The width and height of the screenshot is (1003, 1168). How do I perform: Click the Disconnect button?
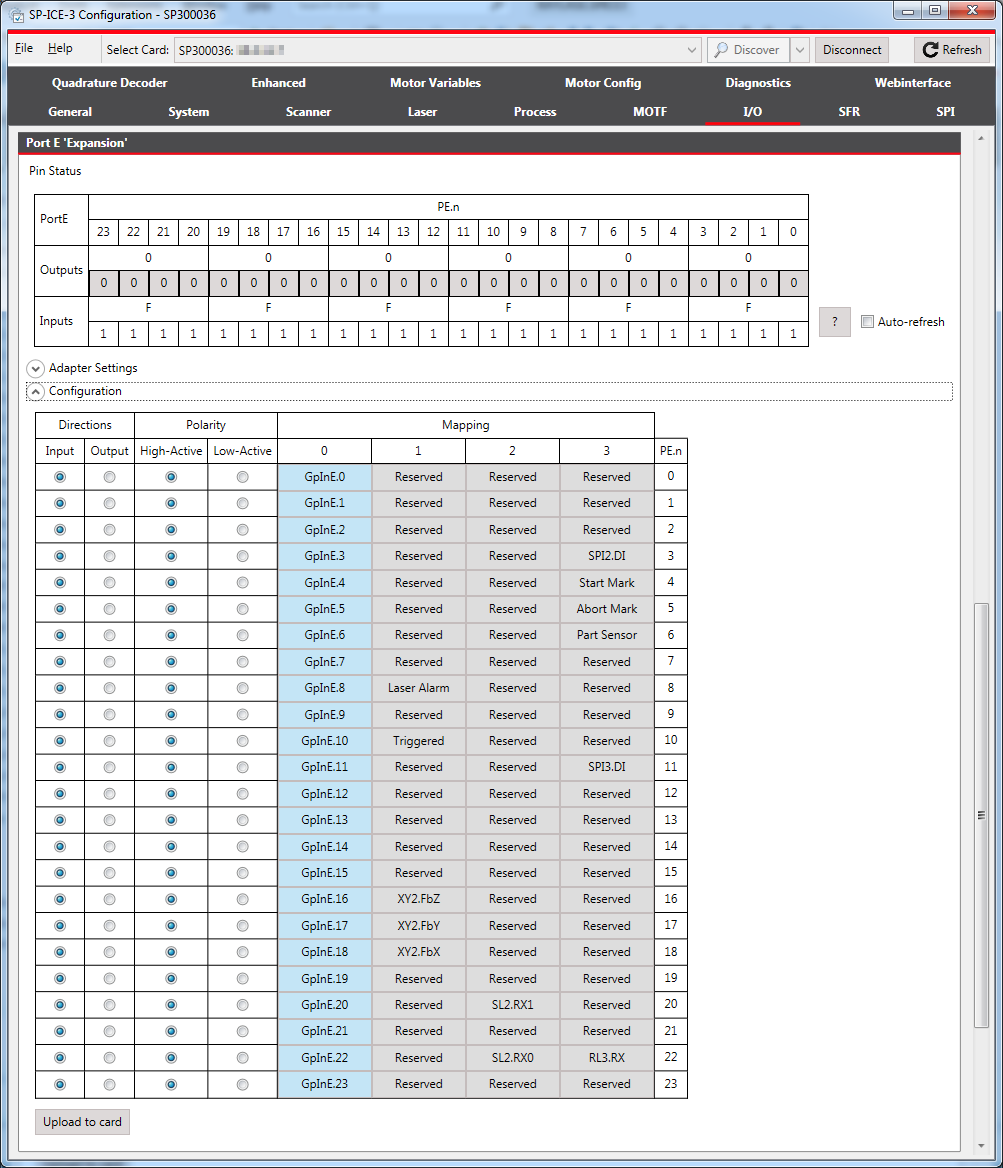click(852, 50)
